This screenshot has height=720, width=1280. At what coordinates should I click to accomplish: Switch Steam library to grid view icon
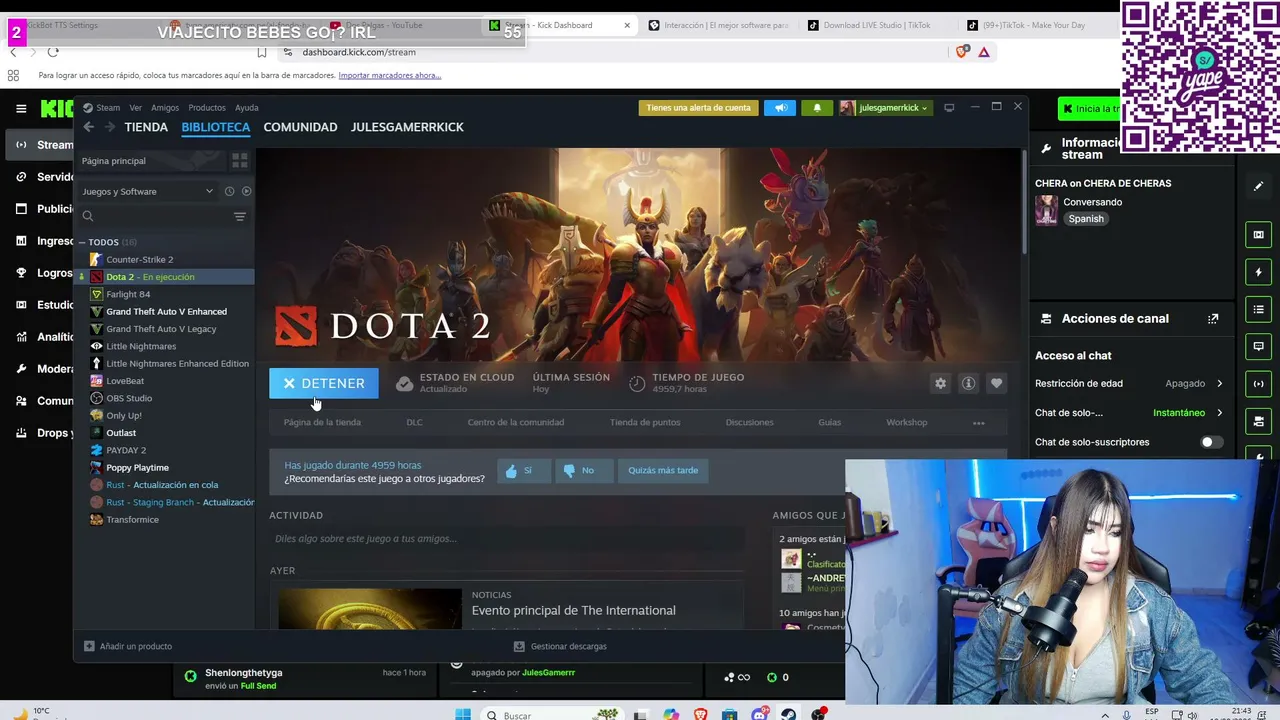point(240,161)
